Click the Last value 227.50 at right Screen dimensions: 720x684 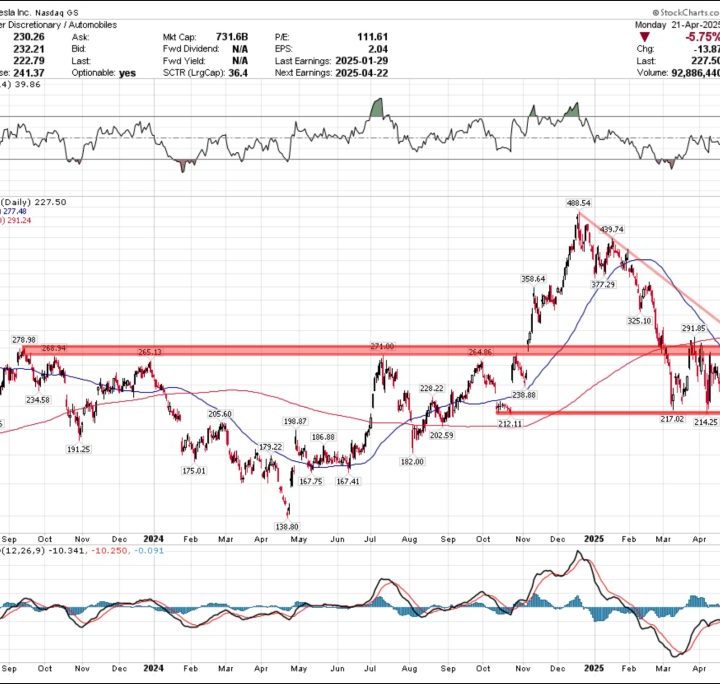pyautogui.click(x=706, y=61)
